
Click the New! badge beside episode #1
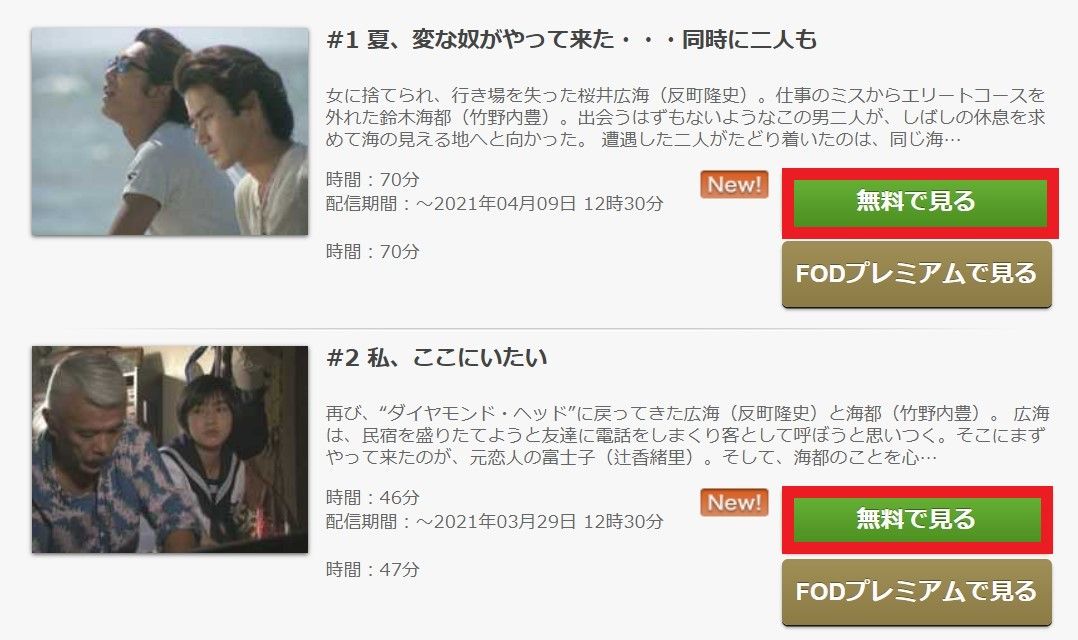click(734, 184)
